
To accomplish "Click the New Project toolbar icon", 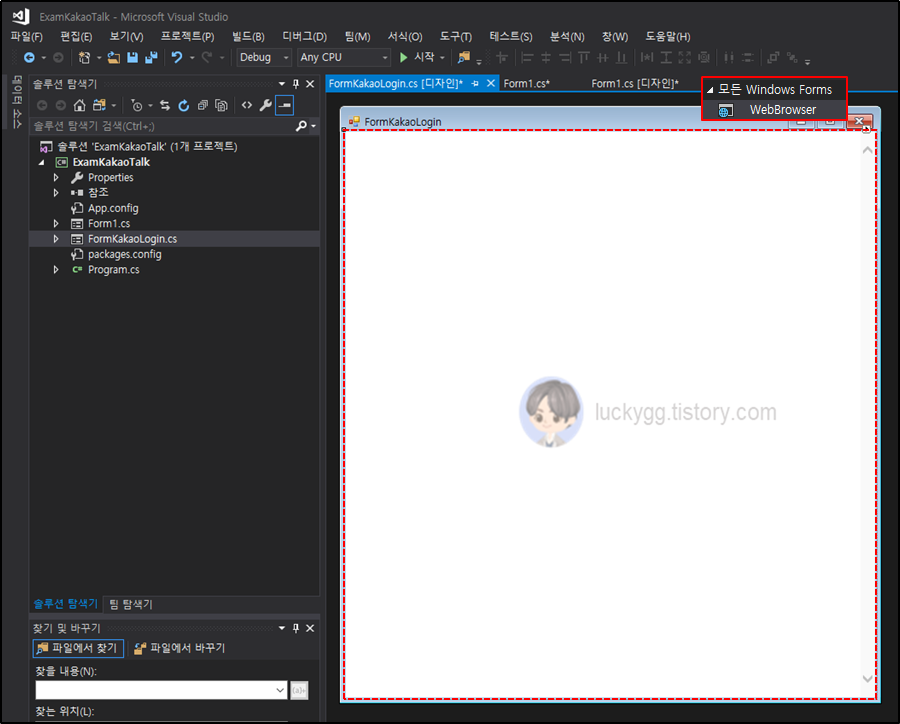I will 84,57.
